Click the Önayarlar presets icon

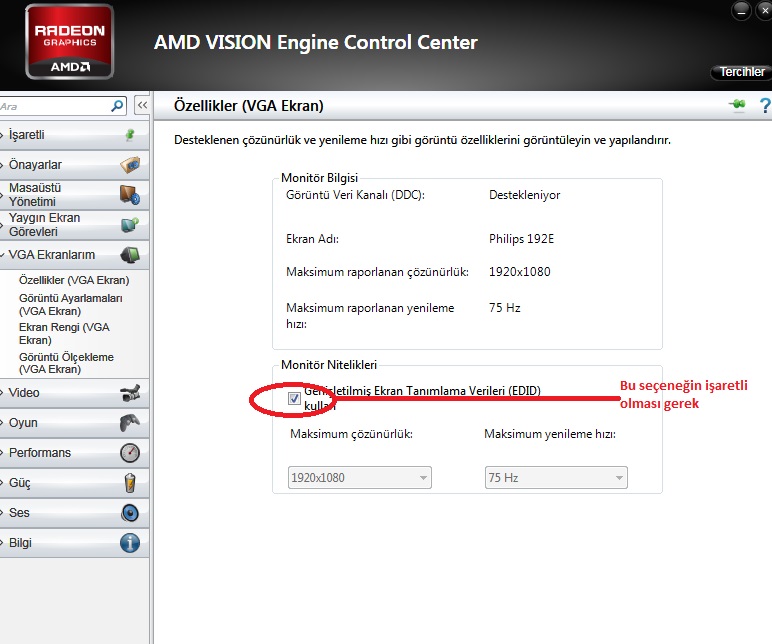pos(130,164)
